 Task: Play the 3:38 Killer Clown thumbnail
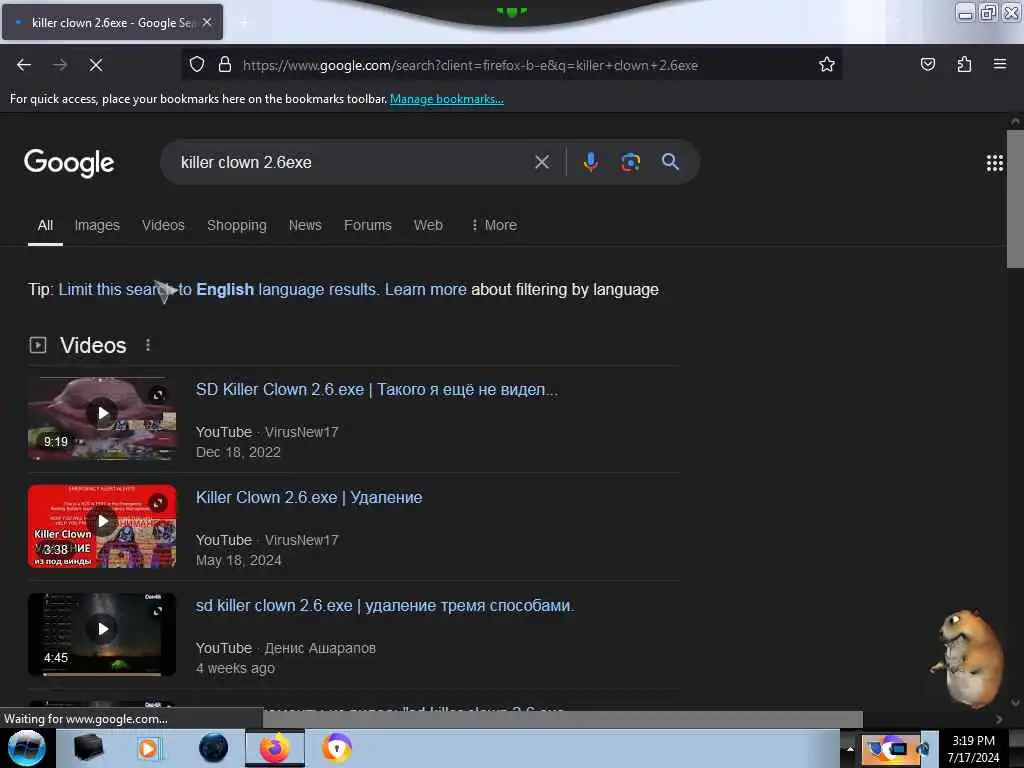click(x=102, y=526)
